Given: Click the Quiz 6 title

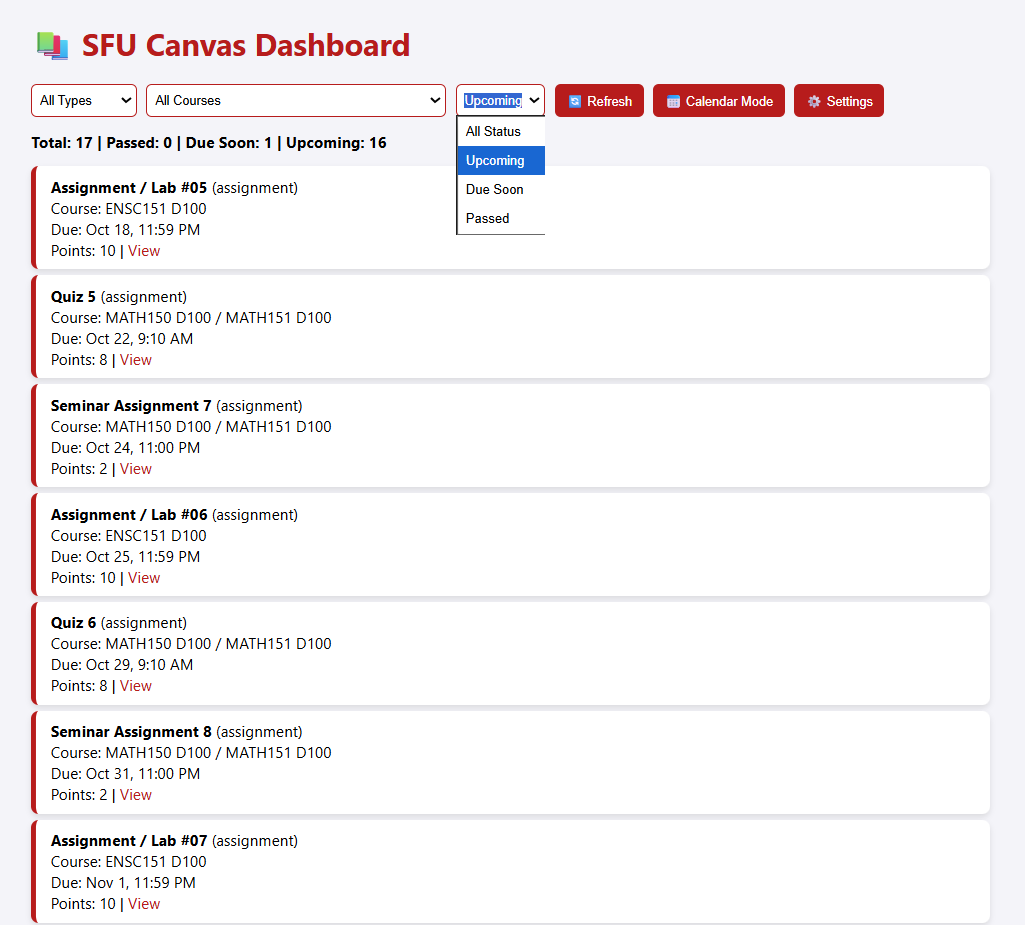Looking at the screenshot, I should pyautogui.click(x=73, y=623).
